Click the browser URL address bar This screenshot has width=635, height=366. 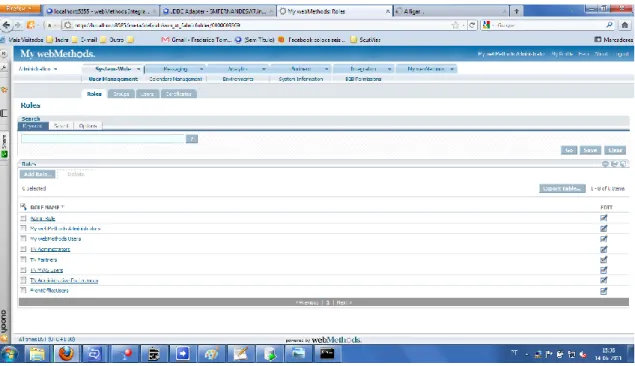[259, 25]
